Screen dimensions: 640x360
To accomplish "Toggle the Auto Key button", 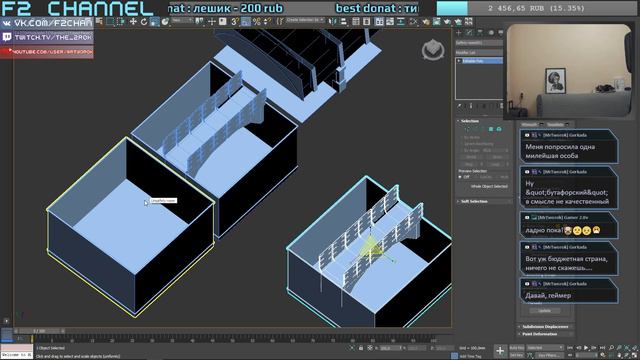I will point(517,348).
